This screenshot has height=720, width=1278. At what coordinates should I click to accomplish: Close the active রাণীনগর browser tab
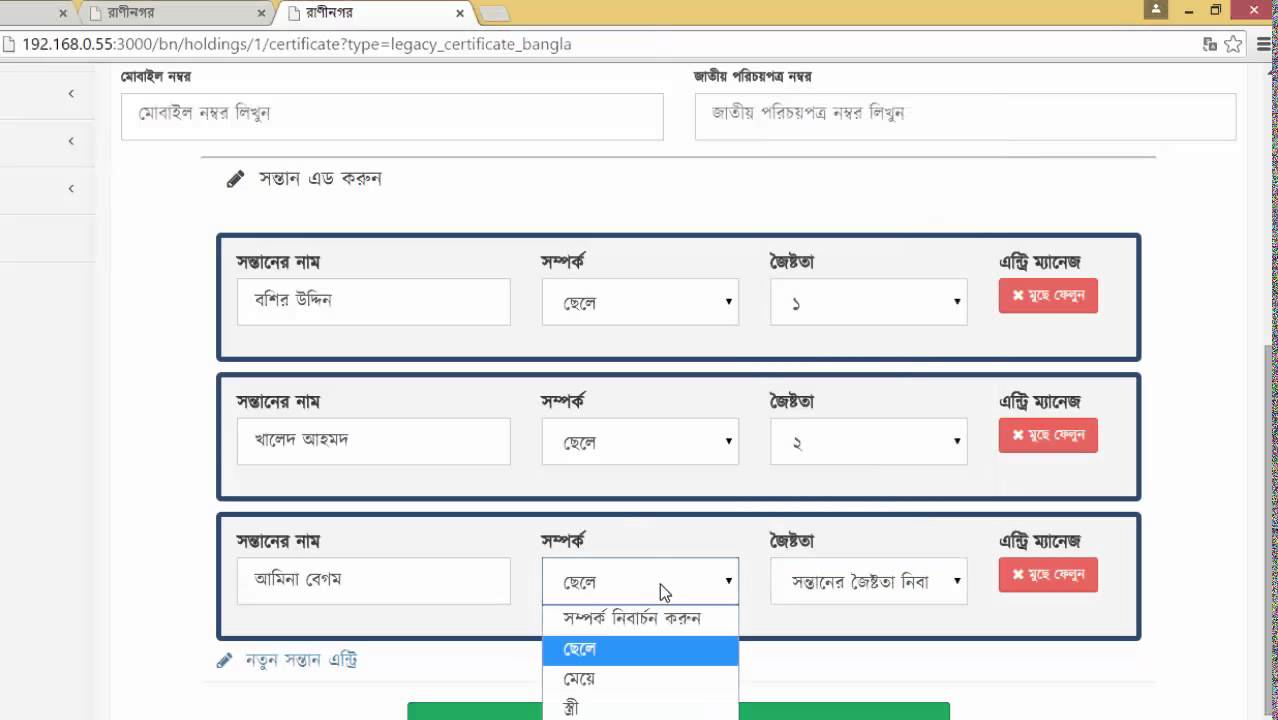[460, 13]
